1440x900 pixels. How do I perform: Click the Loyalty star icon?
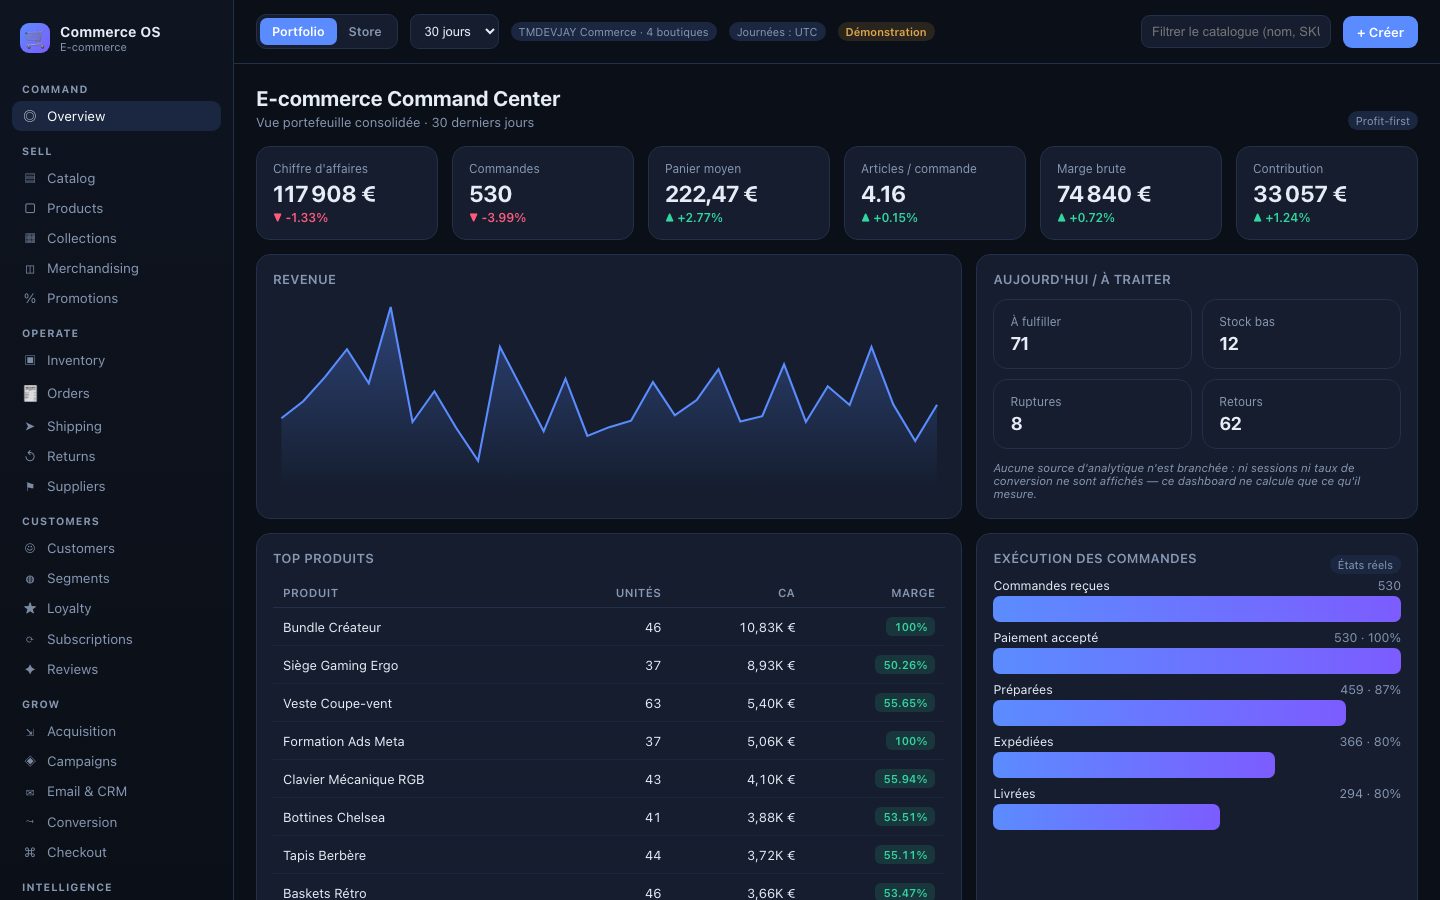30,608
